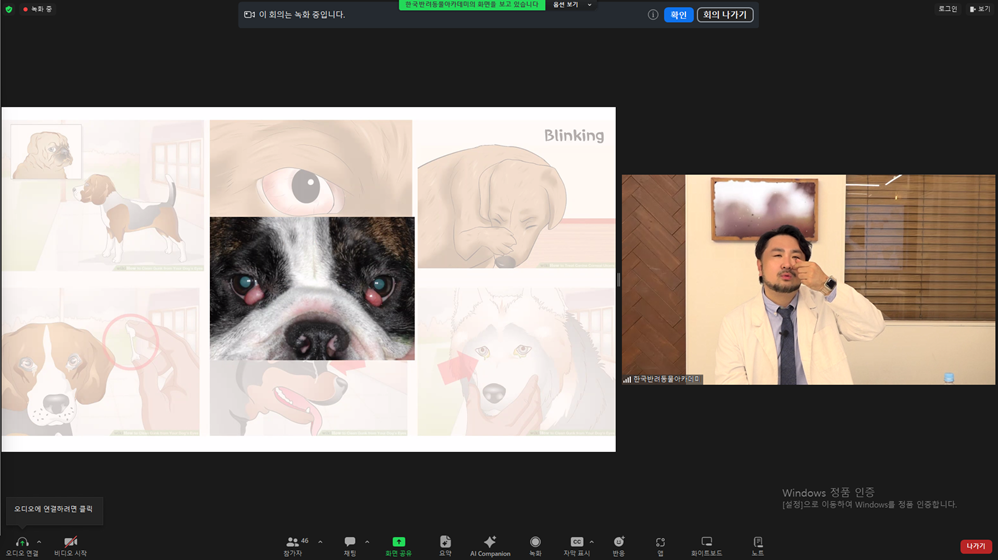Viewport: 998px width, 560px height.
Task: Open the notes icon
Action: [x=757, y=546]
